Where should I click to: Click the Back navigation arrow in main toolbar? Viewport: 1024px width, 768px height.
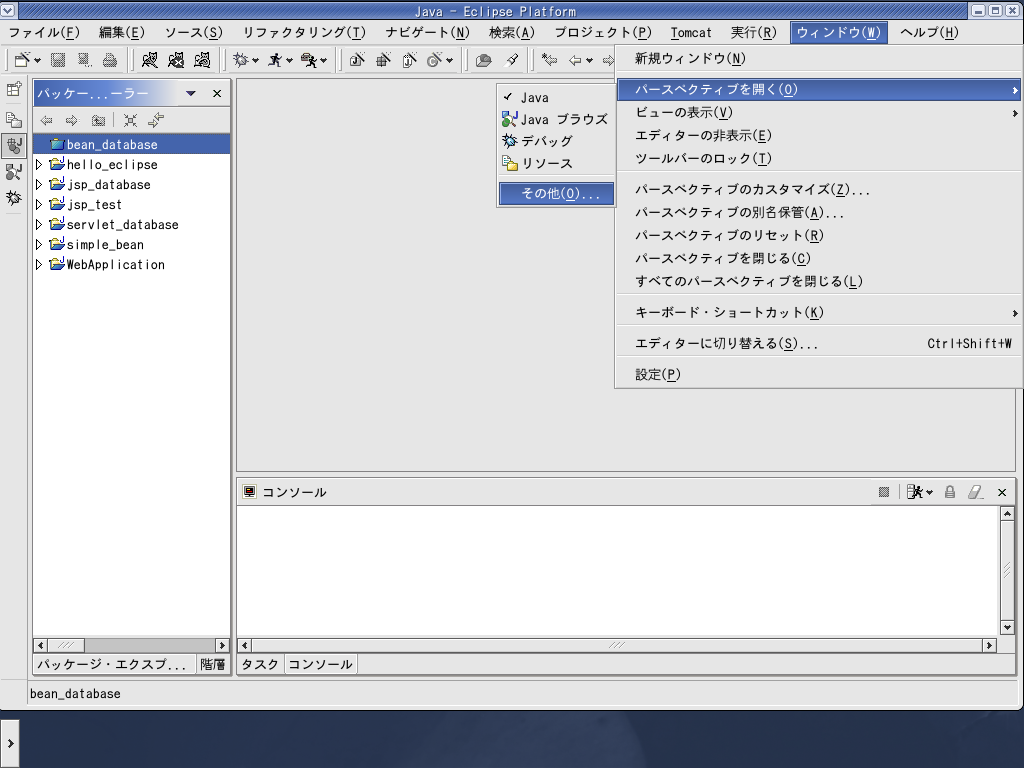[x=575, y=60]
